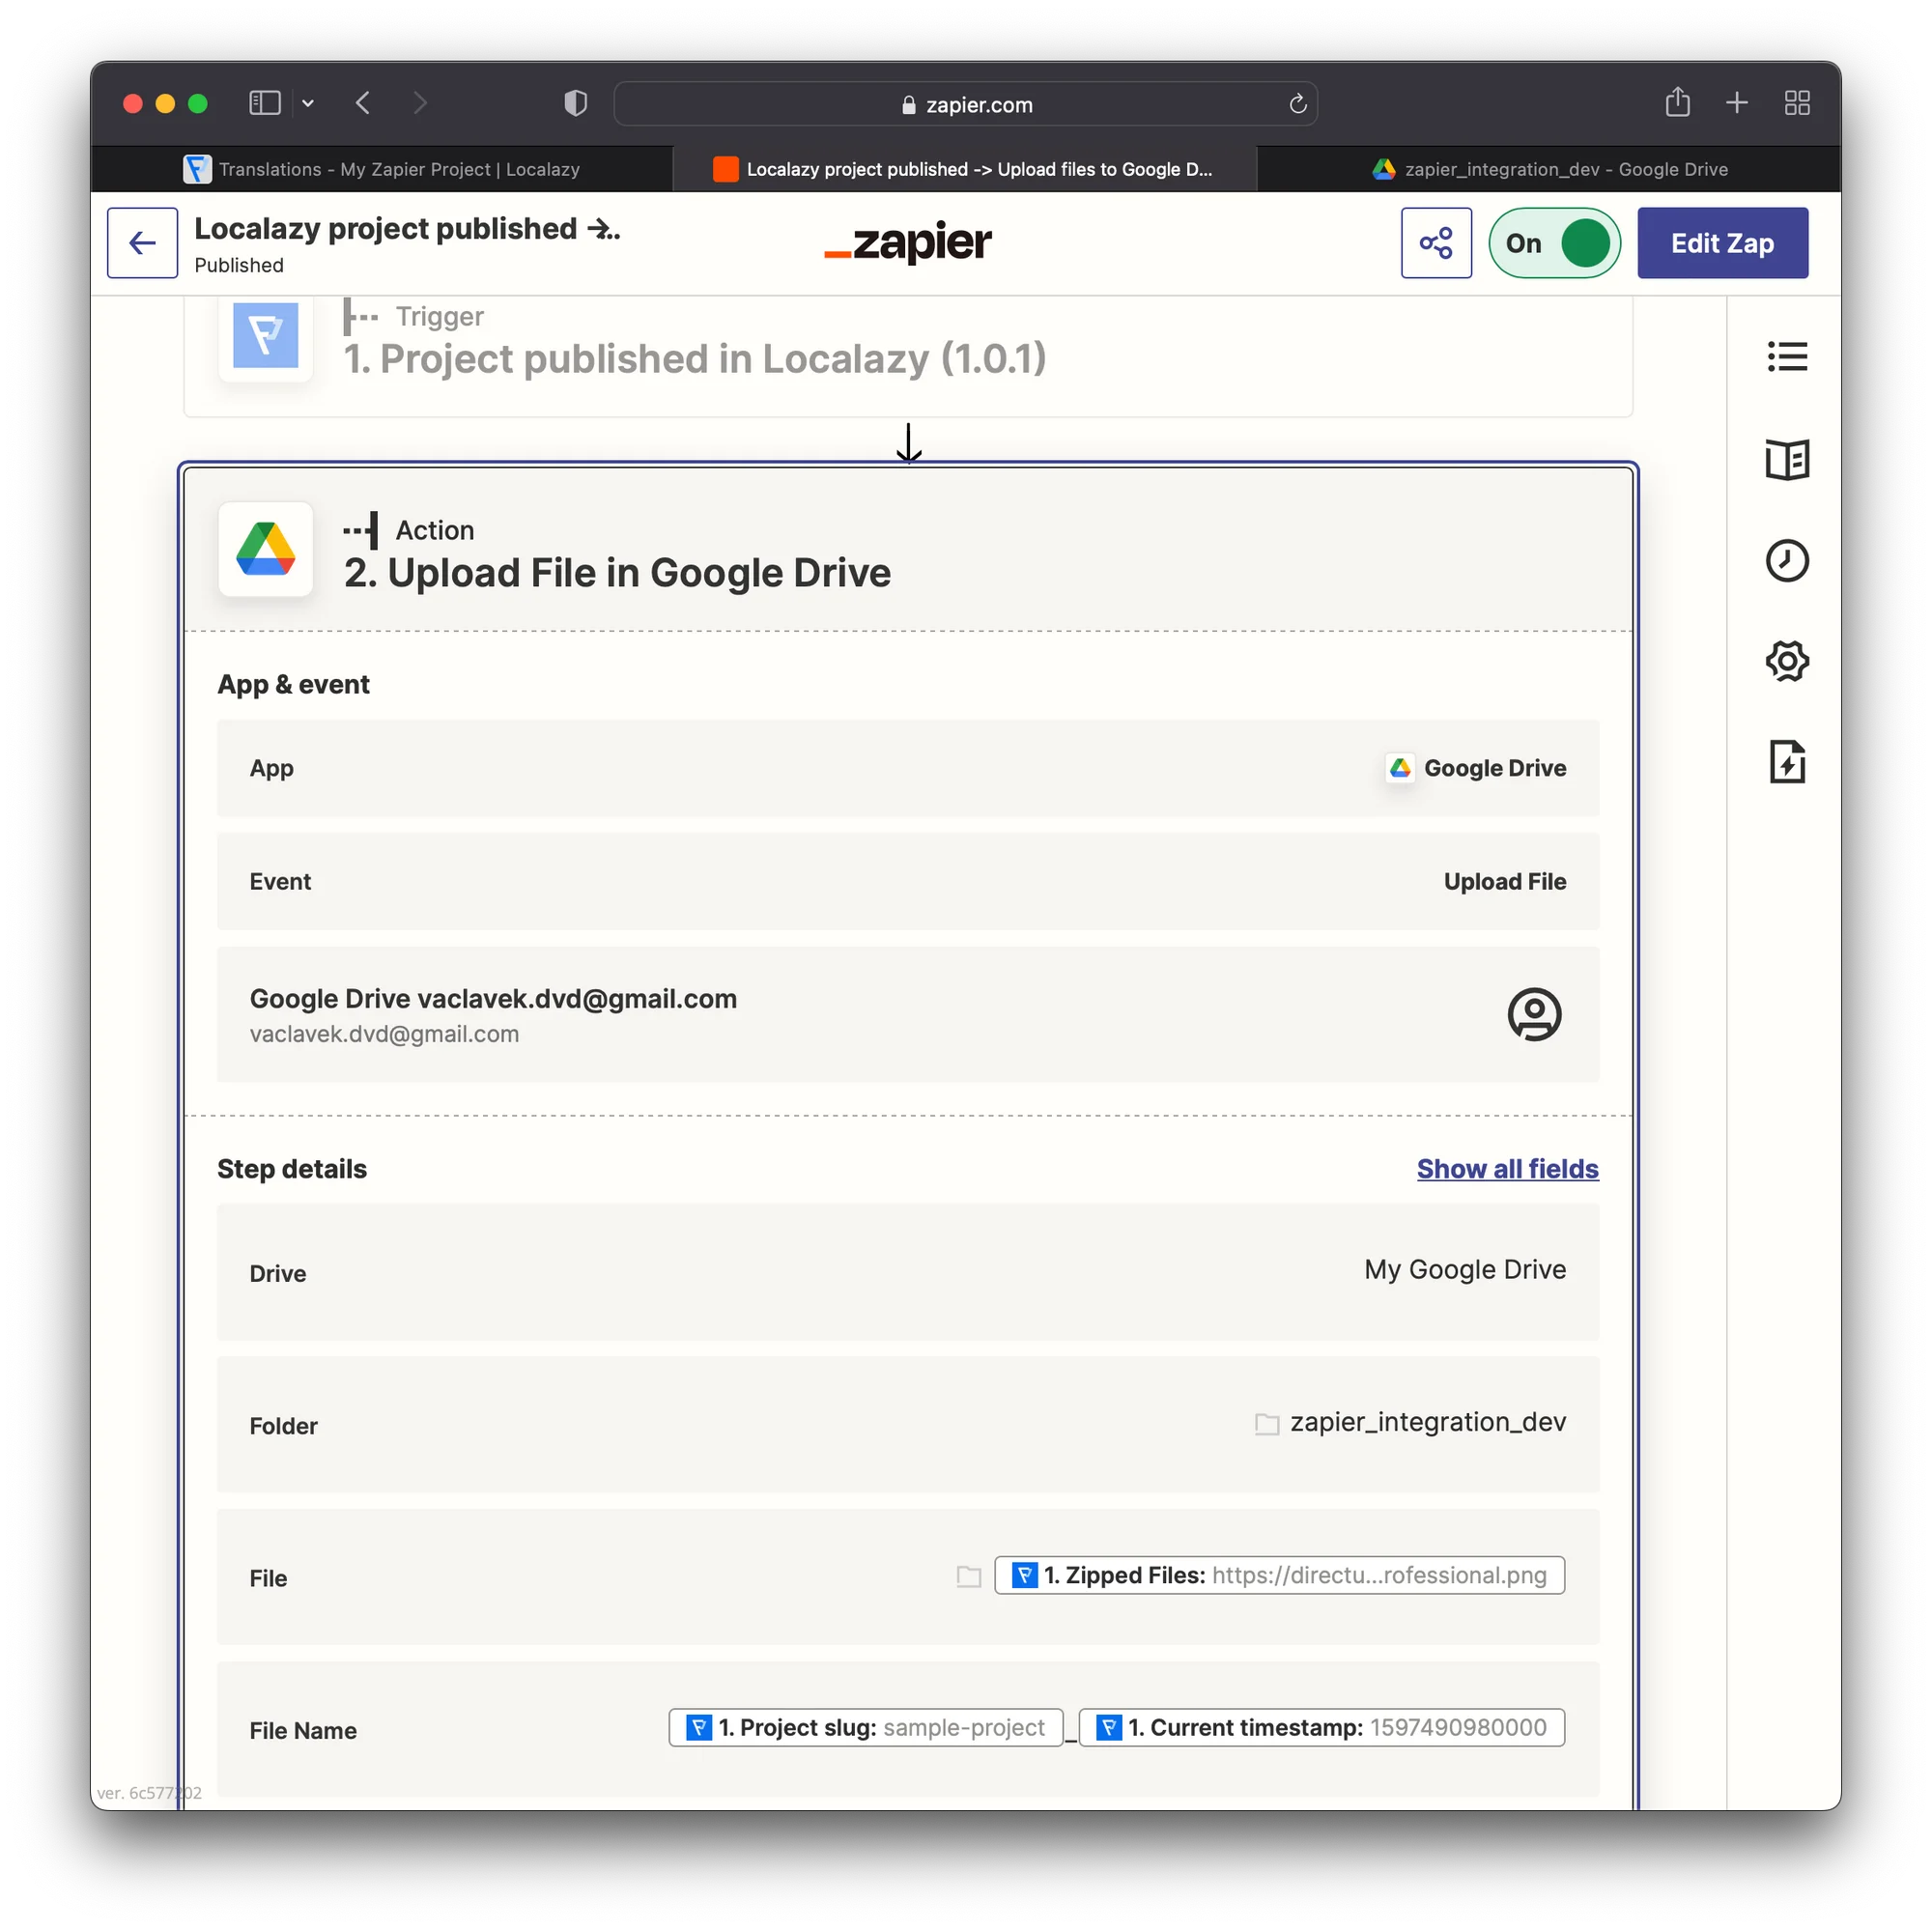
Task: Click the Google Drive app logo in Action
Action: tap(266, 549)
